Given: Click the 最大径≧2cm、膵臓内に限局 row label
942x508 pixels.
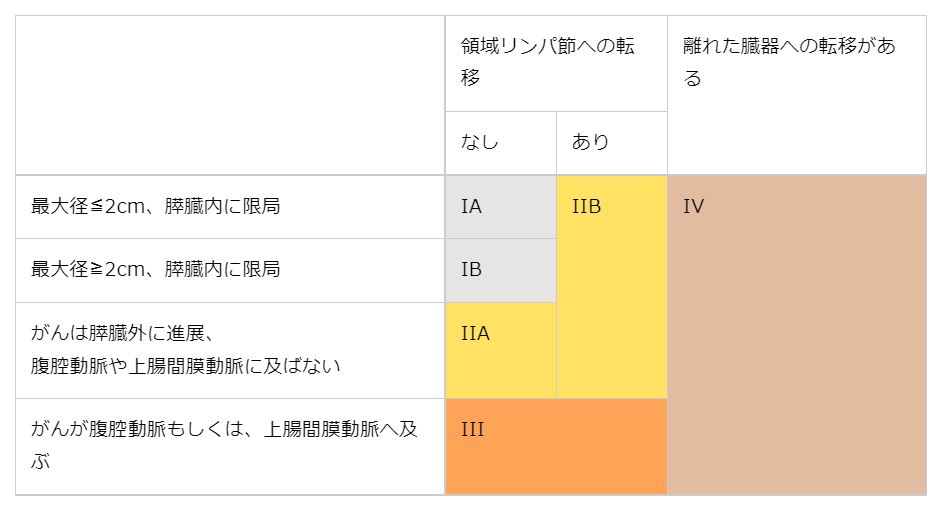Looking at the screenshot, I should [x=155, y=270].
